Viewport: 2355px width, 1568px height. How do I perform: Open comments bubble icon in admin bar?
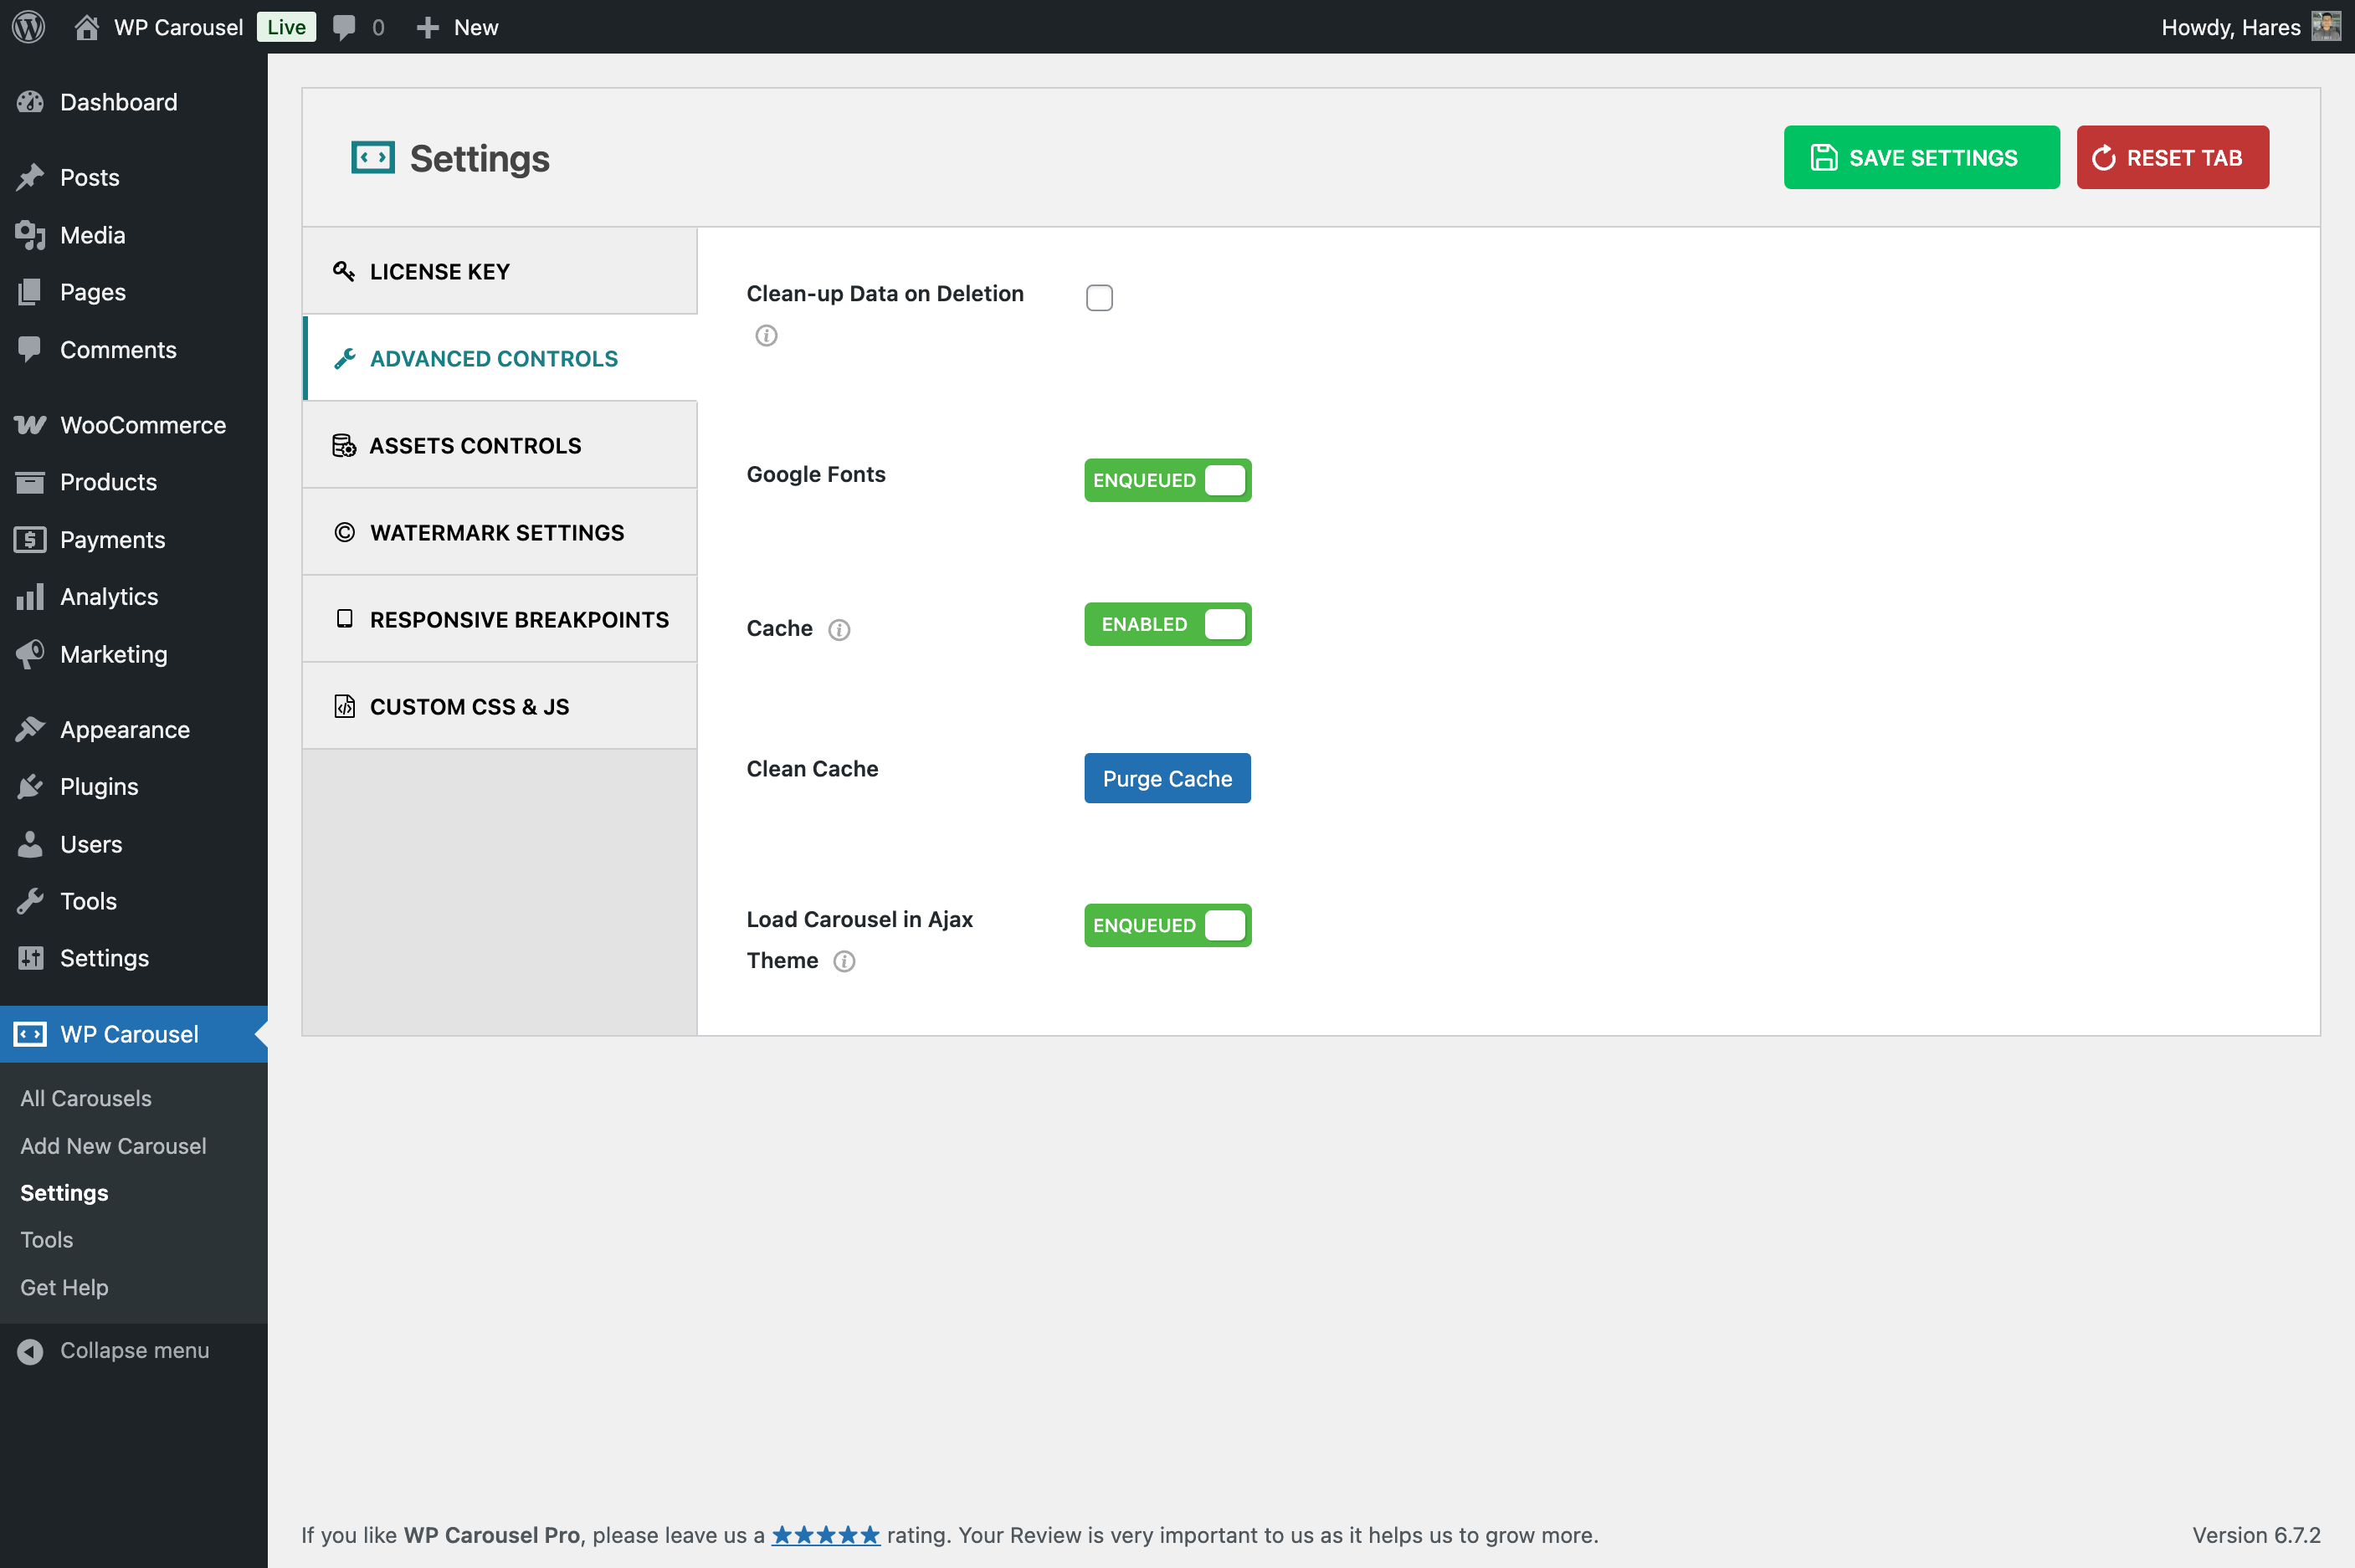tap(344, 27)
